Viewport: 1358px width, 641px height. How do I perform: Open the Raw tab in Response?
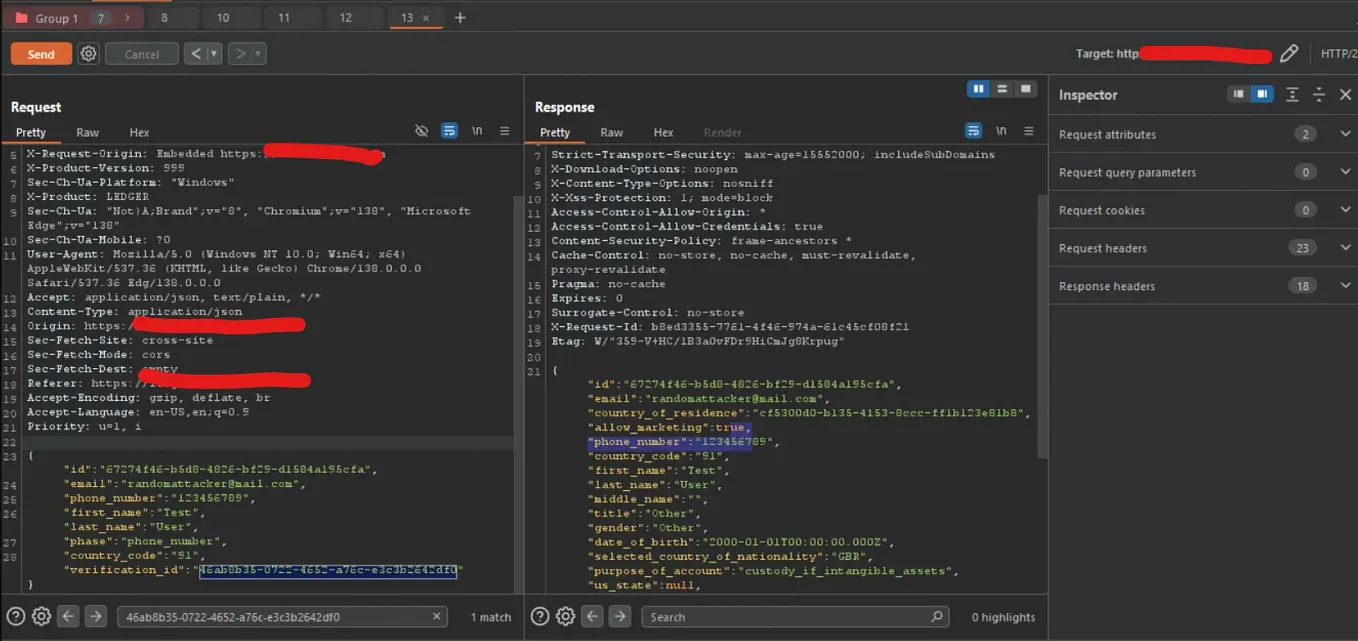(x=611, y=132)
